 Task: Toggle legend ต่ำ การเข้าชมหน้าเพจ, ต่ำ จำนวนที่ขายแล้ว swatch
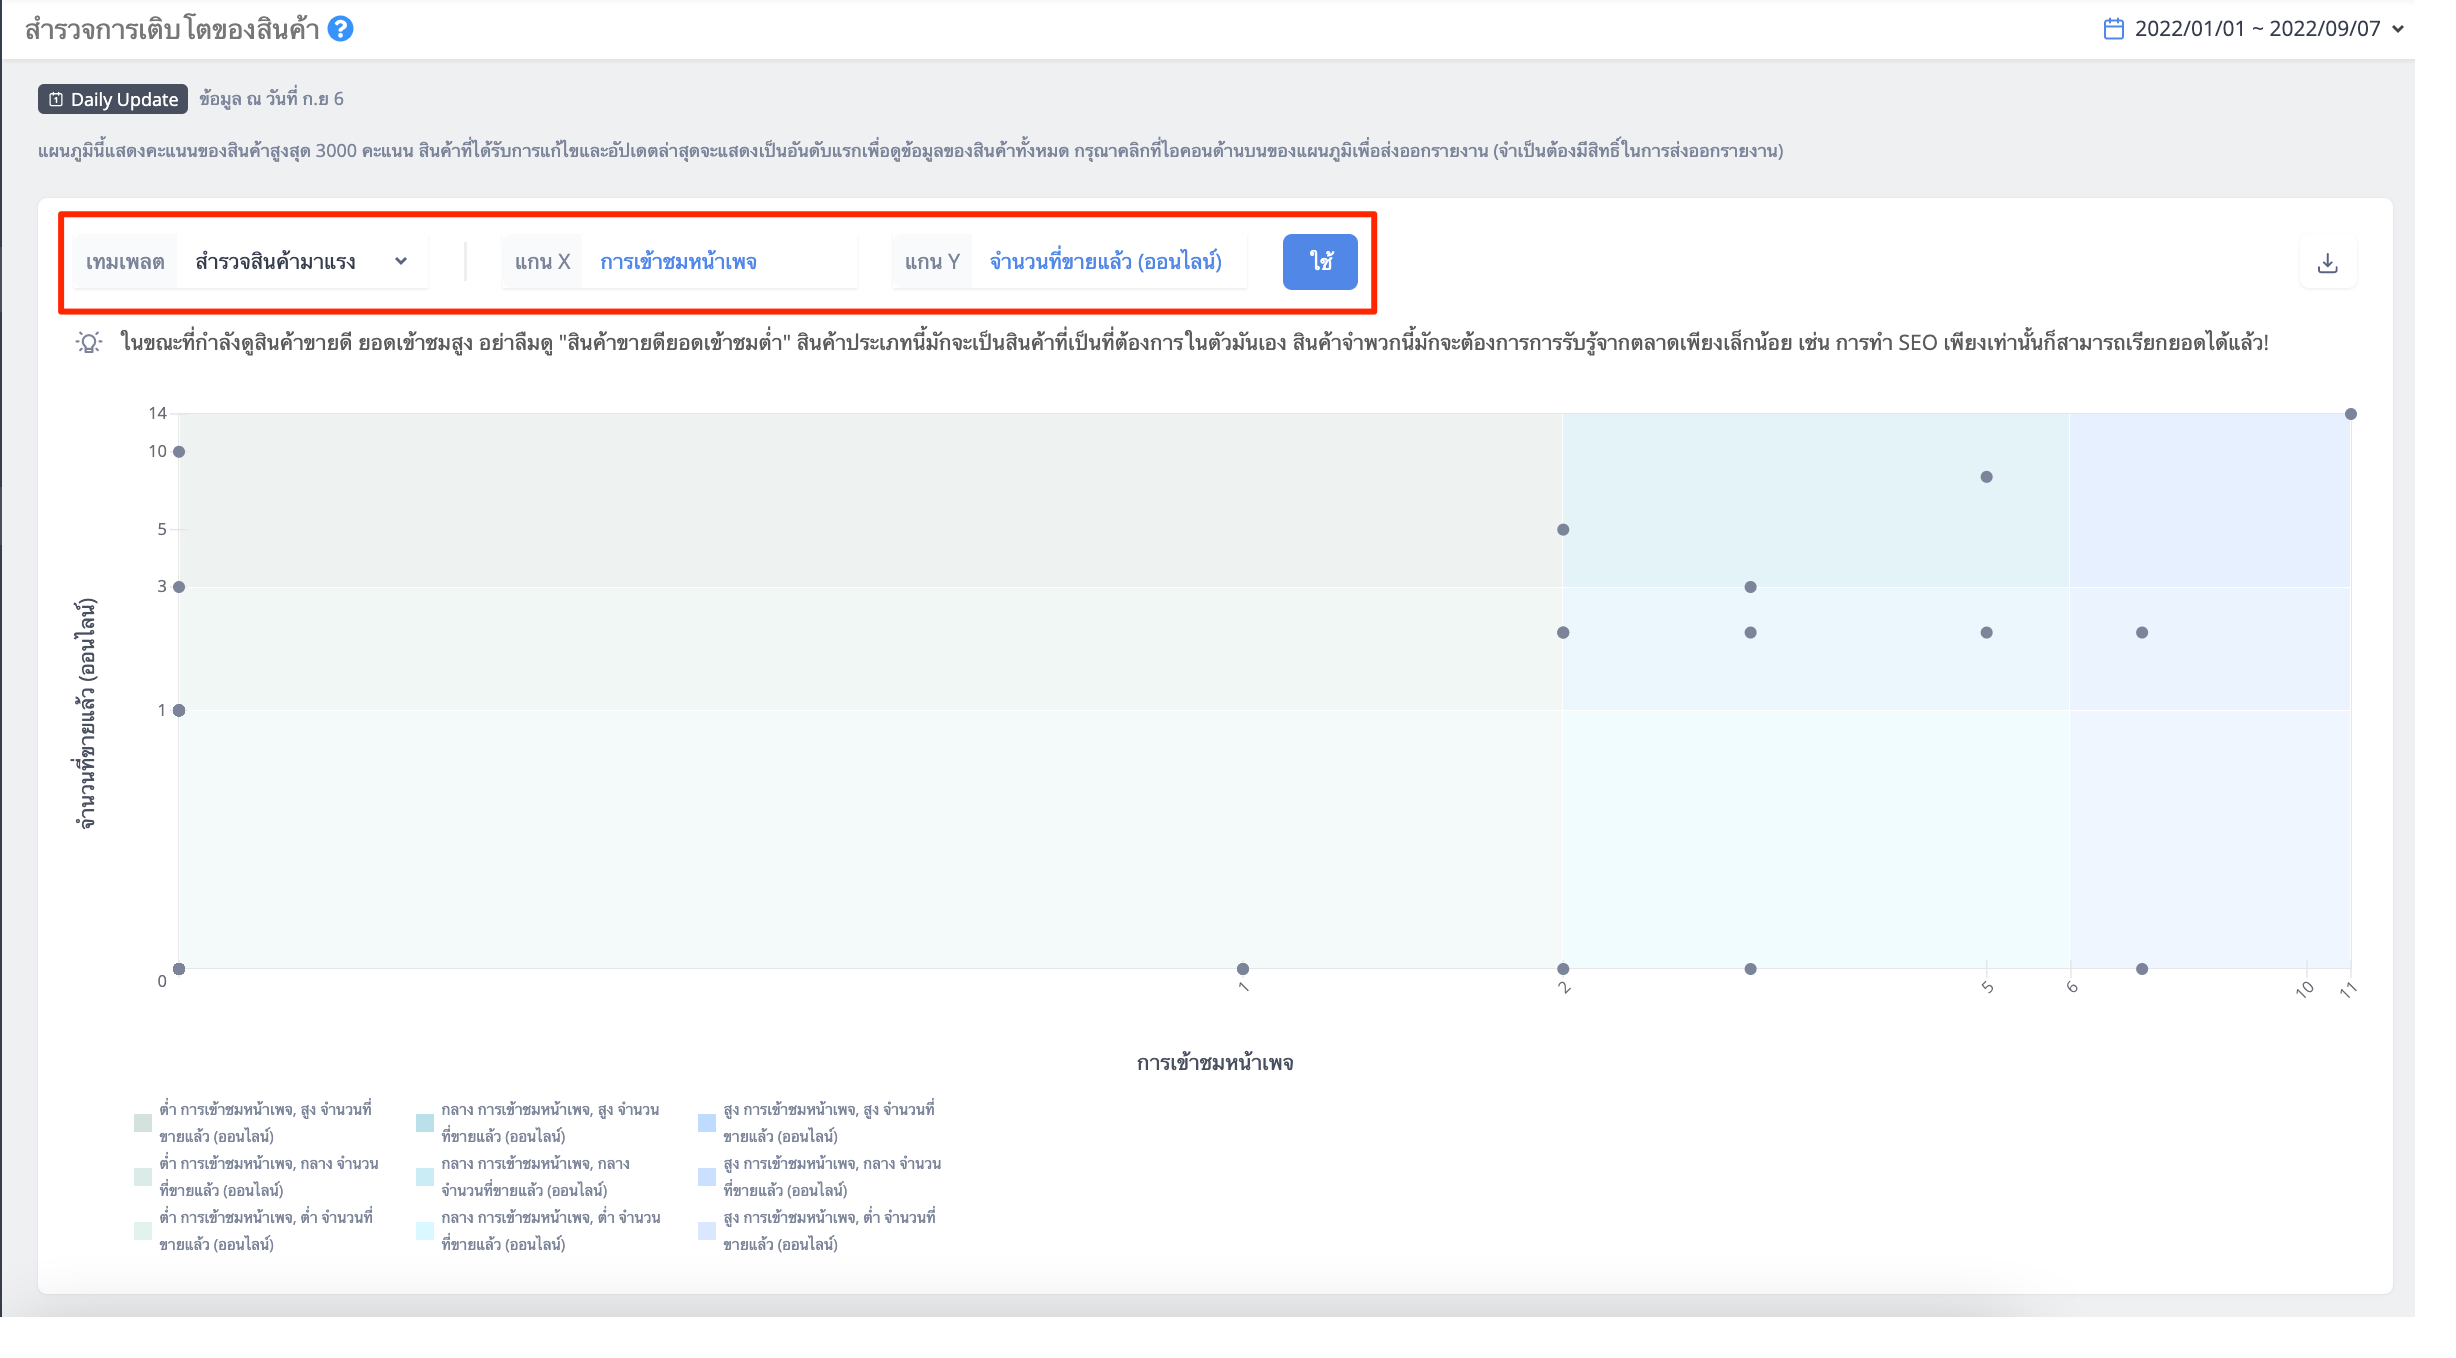pos(143,1231)
